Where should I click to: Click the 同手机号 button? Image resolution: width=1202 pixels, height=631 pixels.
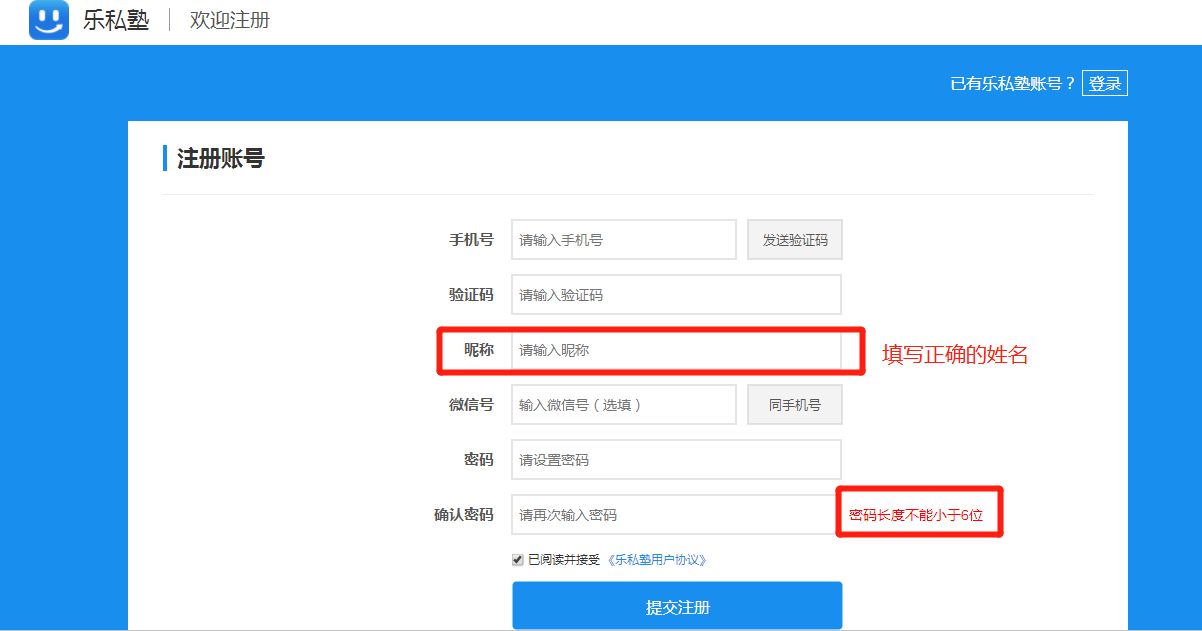tap(795, 405)
